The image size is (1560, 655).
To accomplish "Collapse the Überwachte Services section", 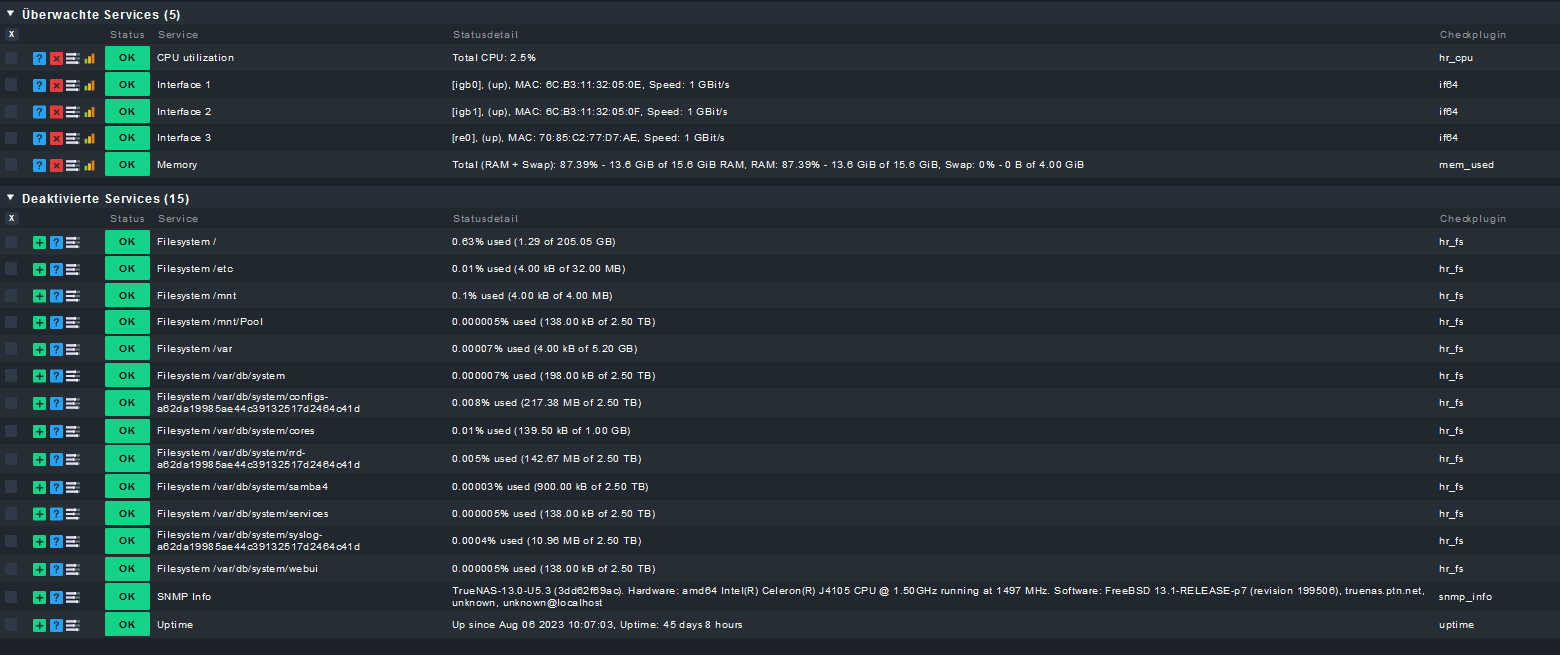I will pos(10,14).
